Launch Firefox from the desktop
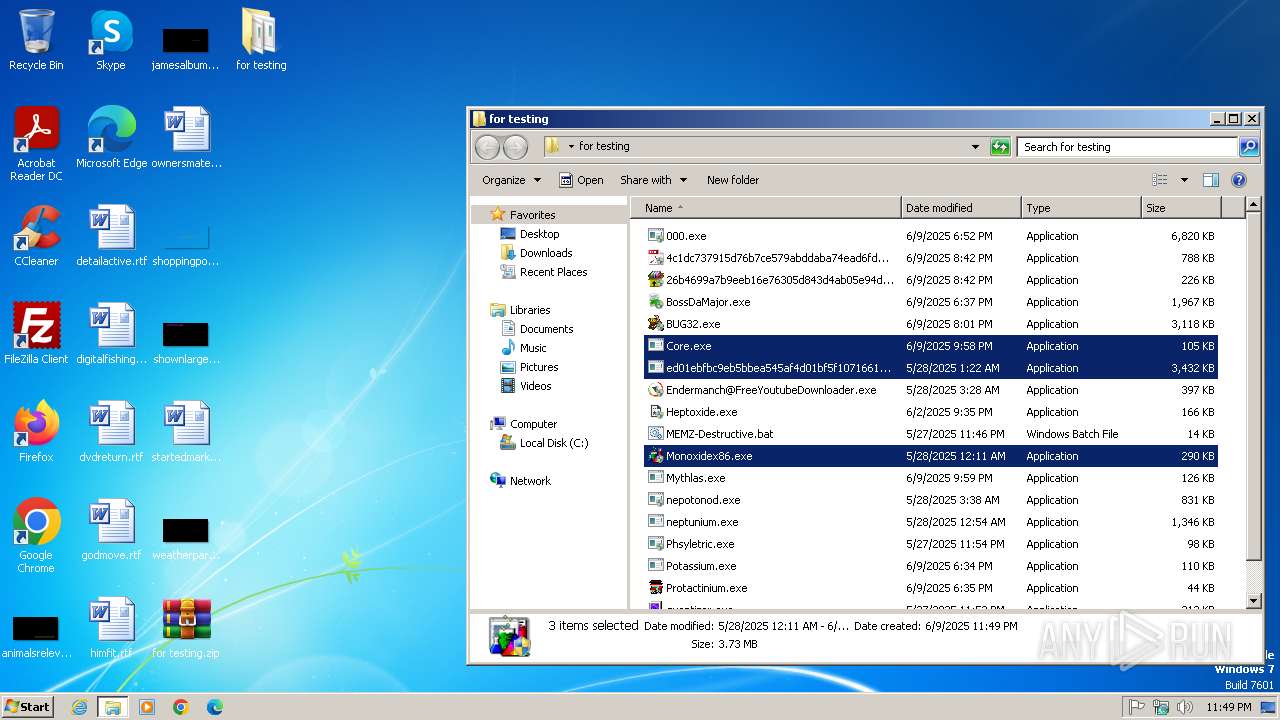 point(36,432)
